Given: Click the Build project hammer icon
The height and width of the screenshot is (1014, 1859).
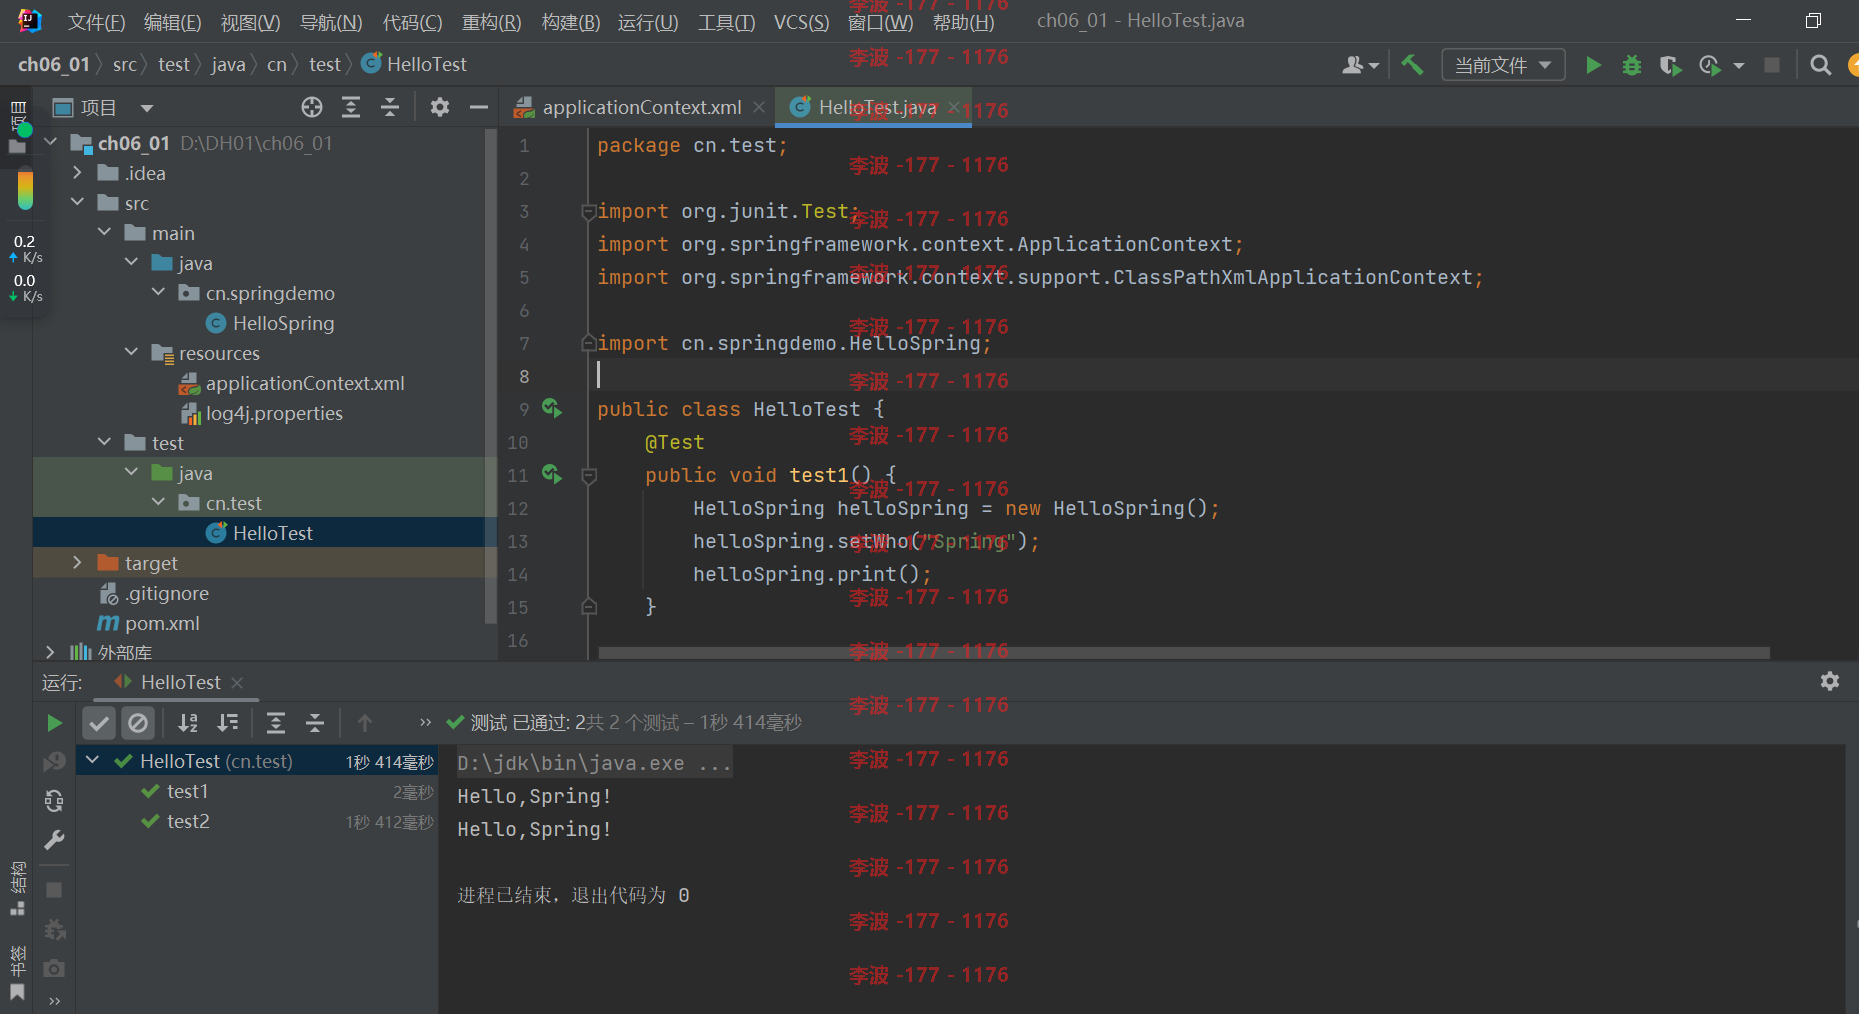Looking at the screenshot, I should 1412,65.
